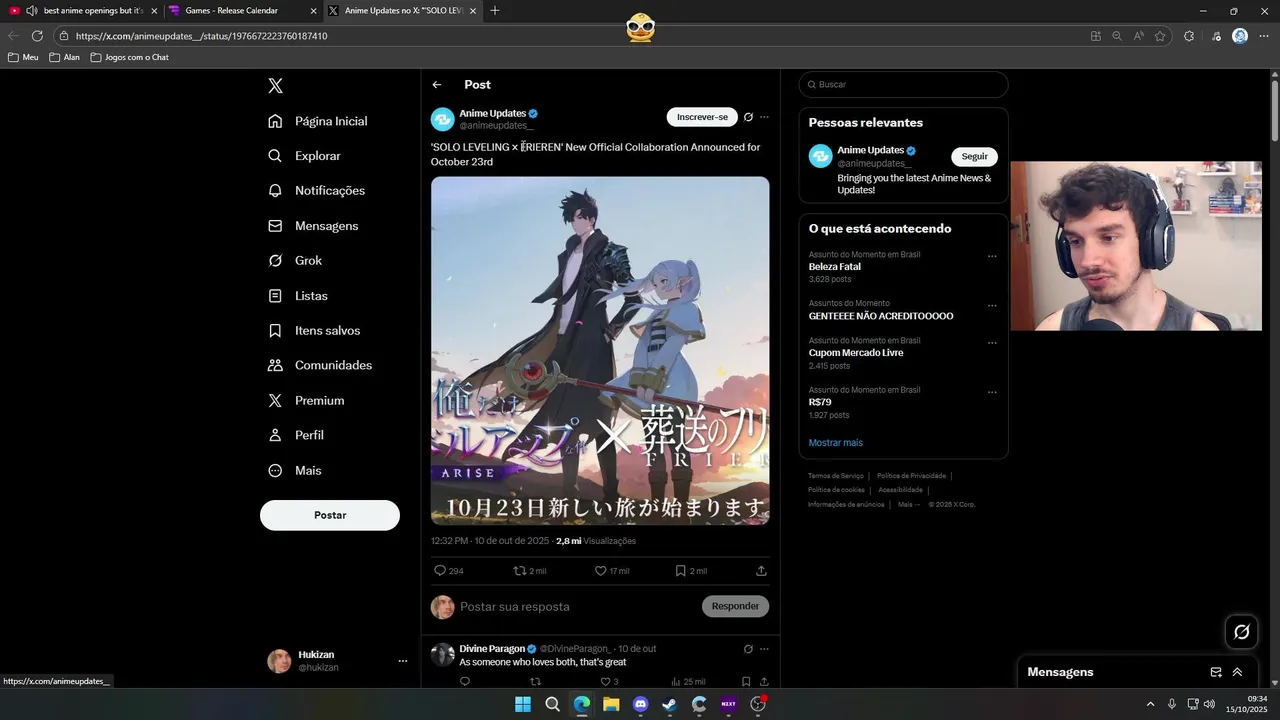Screen dimensions: 1280x720
Task: Open Discord from the taskbar
Action: 641,704
